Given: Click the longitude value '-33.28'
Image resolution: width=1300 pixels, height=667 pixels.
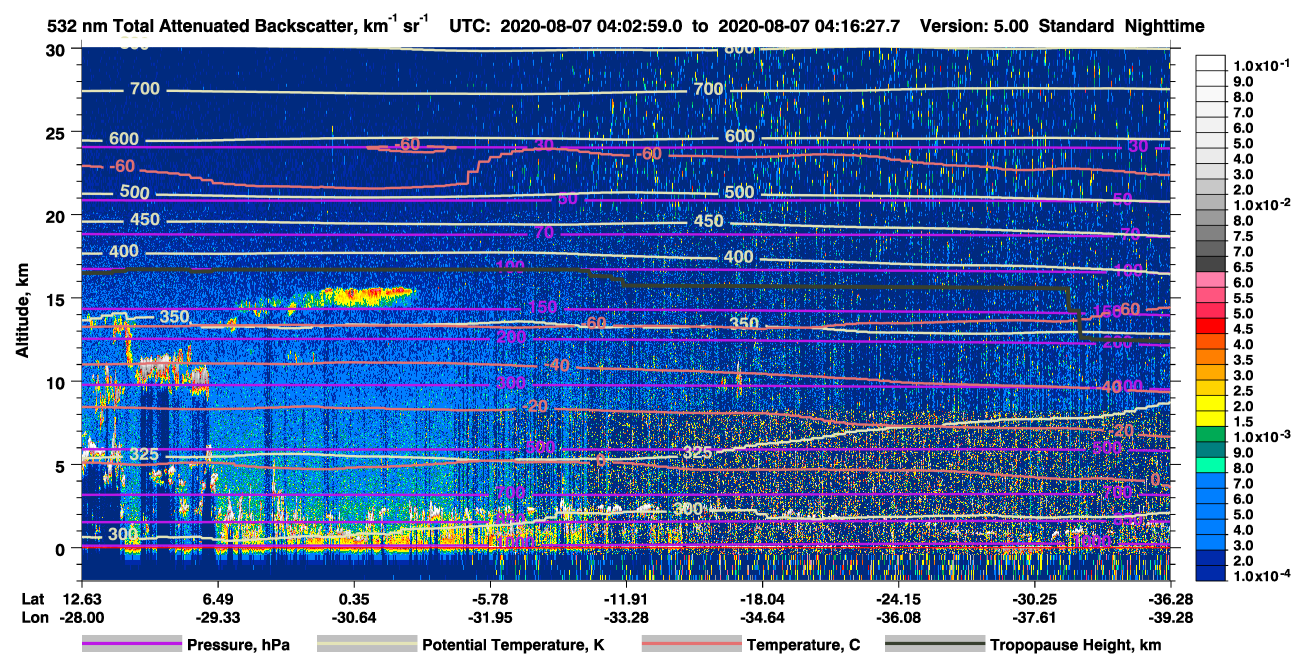Looking at the screenshot, I should tap(626, 617).
